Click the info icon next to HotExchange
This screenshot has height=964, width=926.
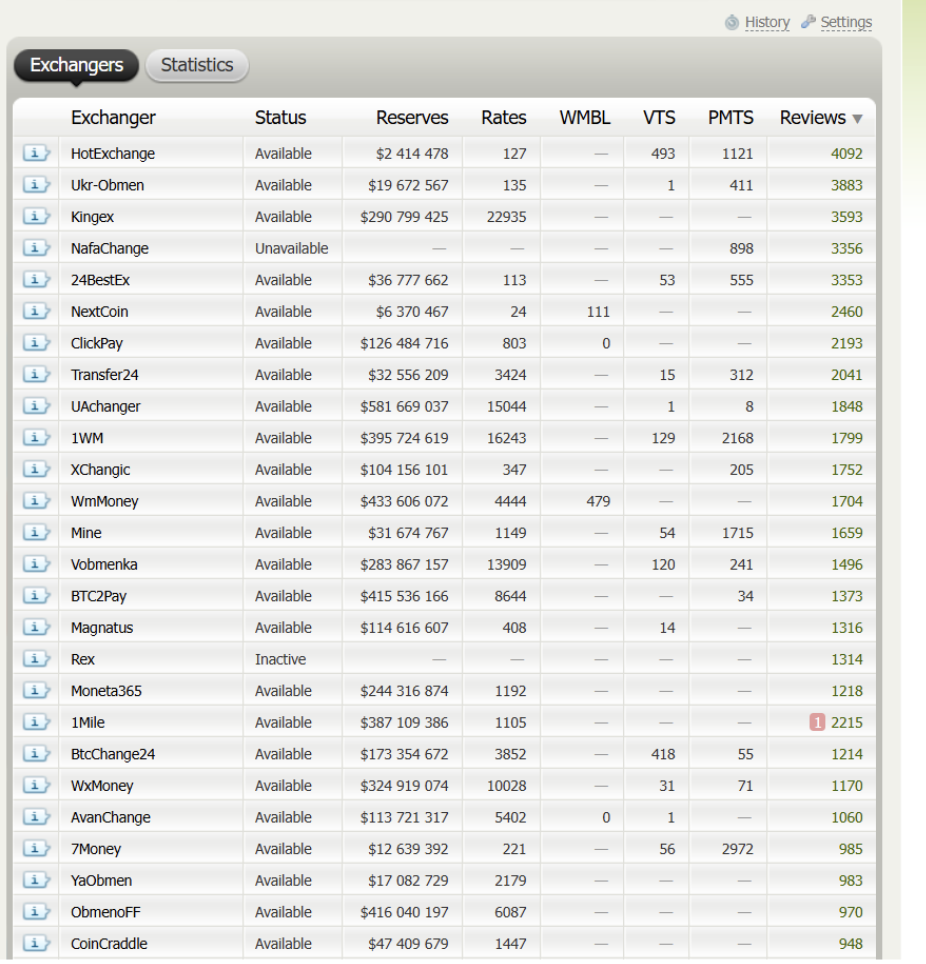(x=36, y=154)
